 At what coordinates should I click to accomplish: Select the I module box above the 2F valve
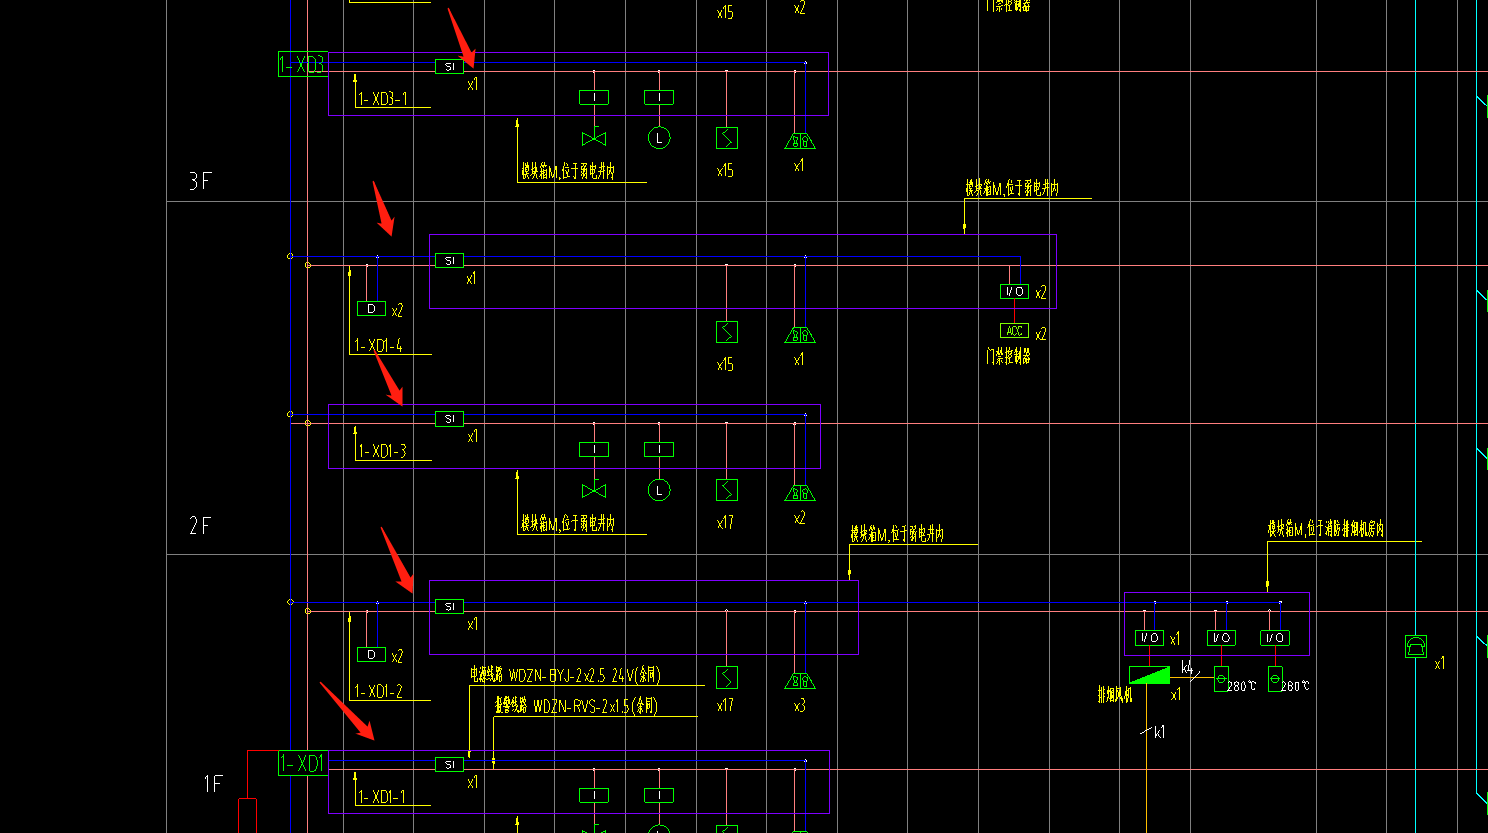point(594,450)
